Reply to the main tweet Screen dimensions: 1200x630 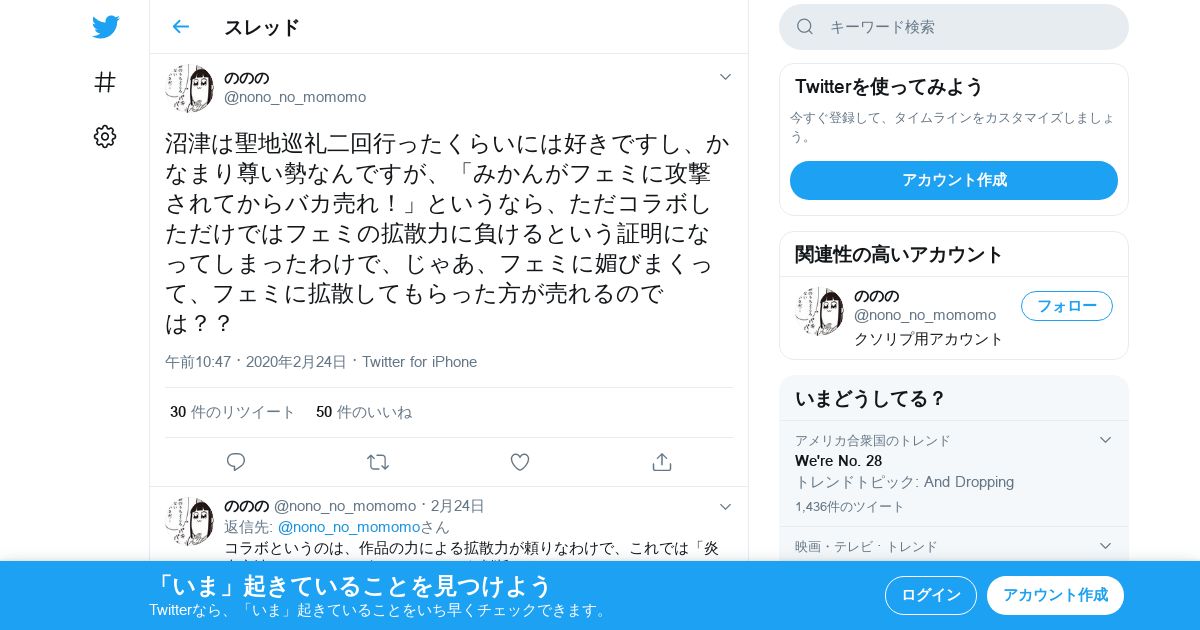[x=236, y=462]
